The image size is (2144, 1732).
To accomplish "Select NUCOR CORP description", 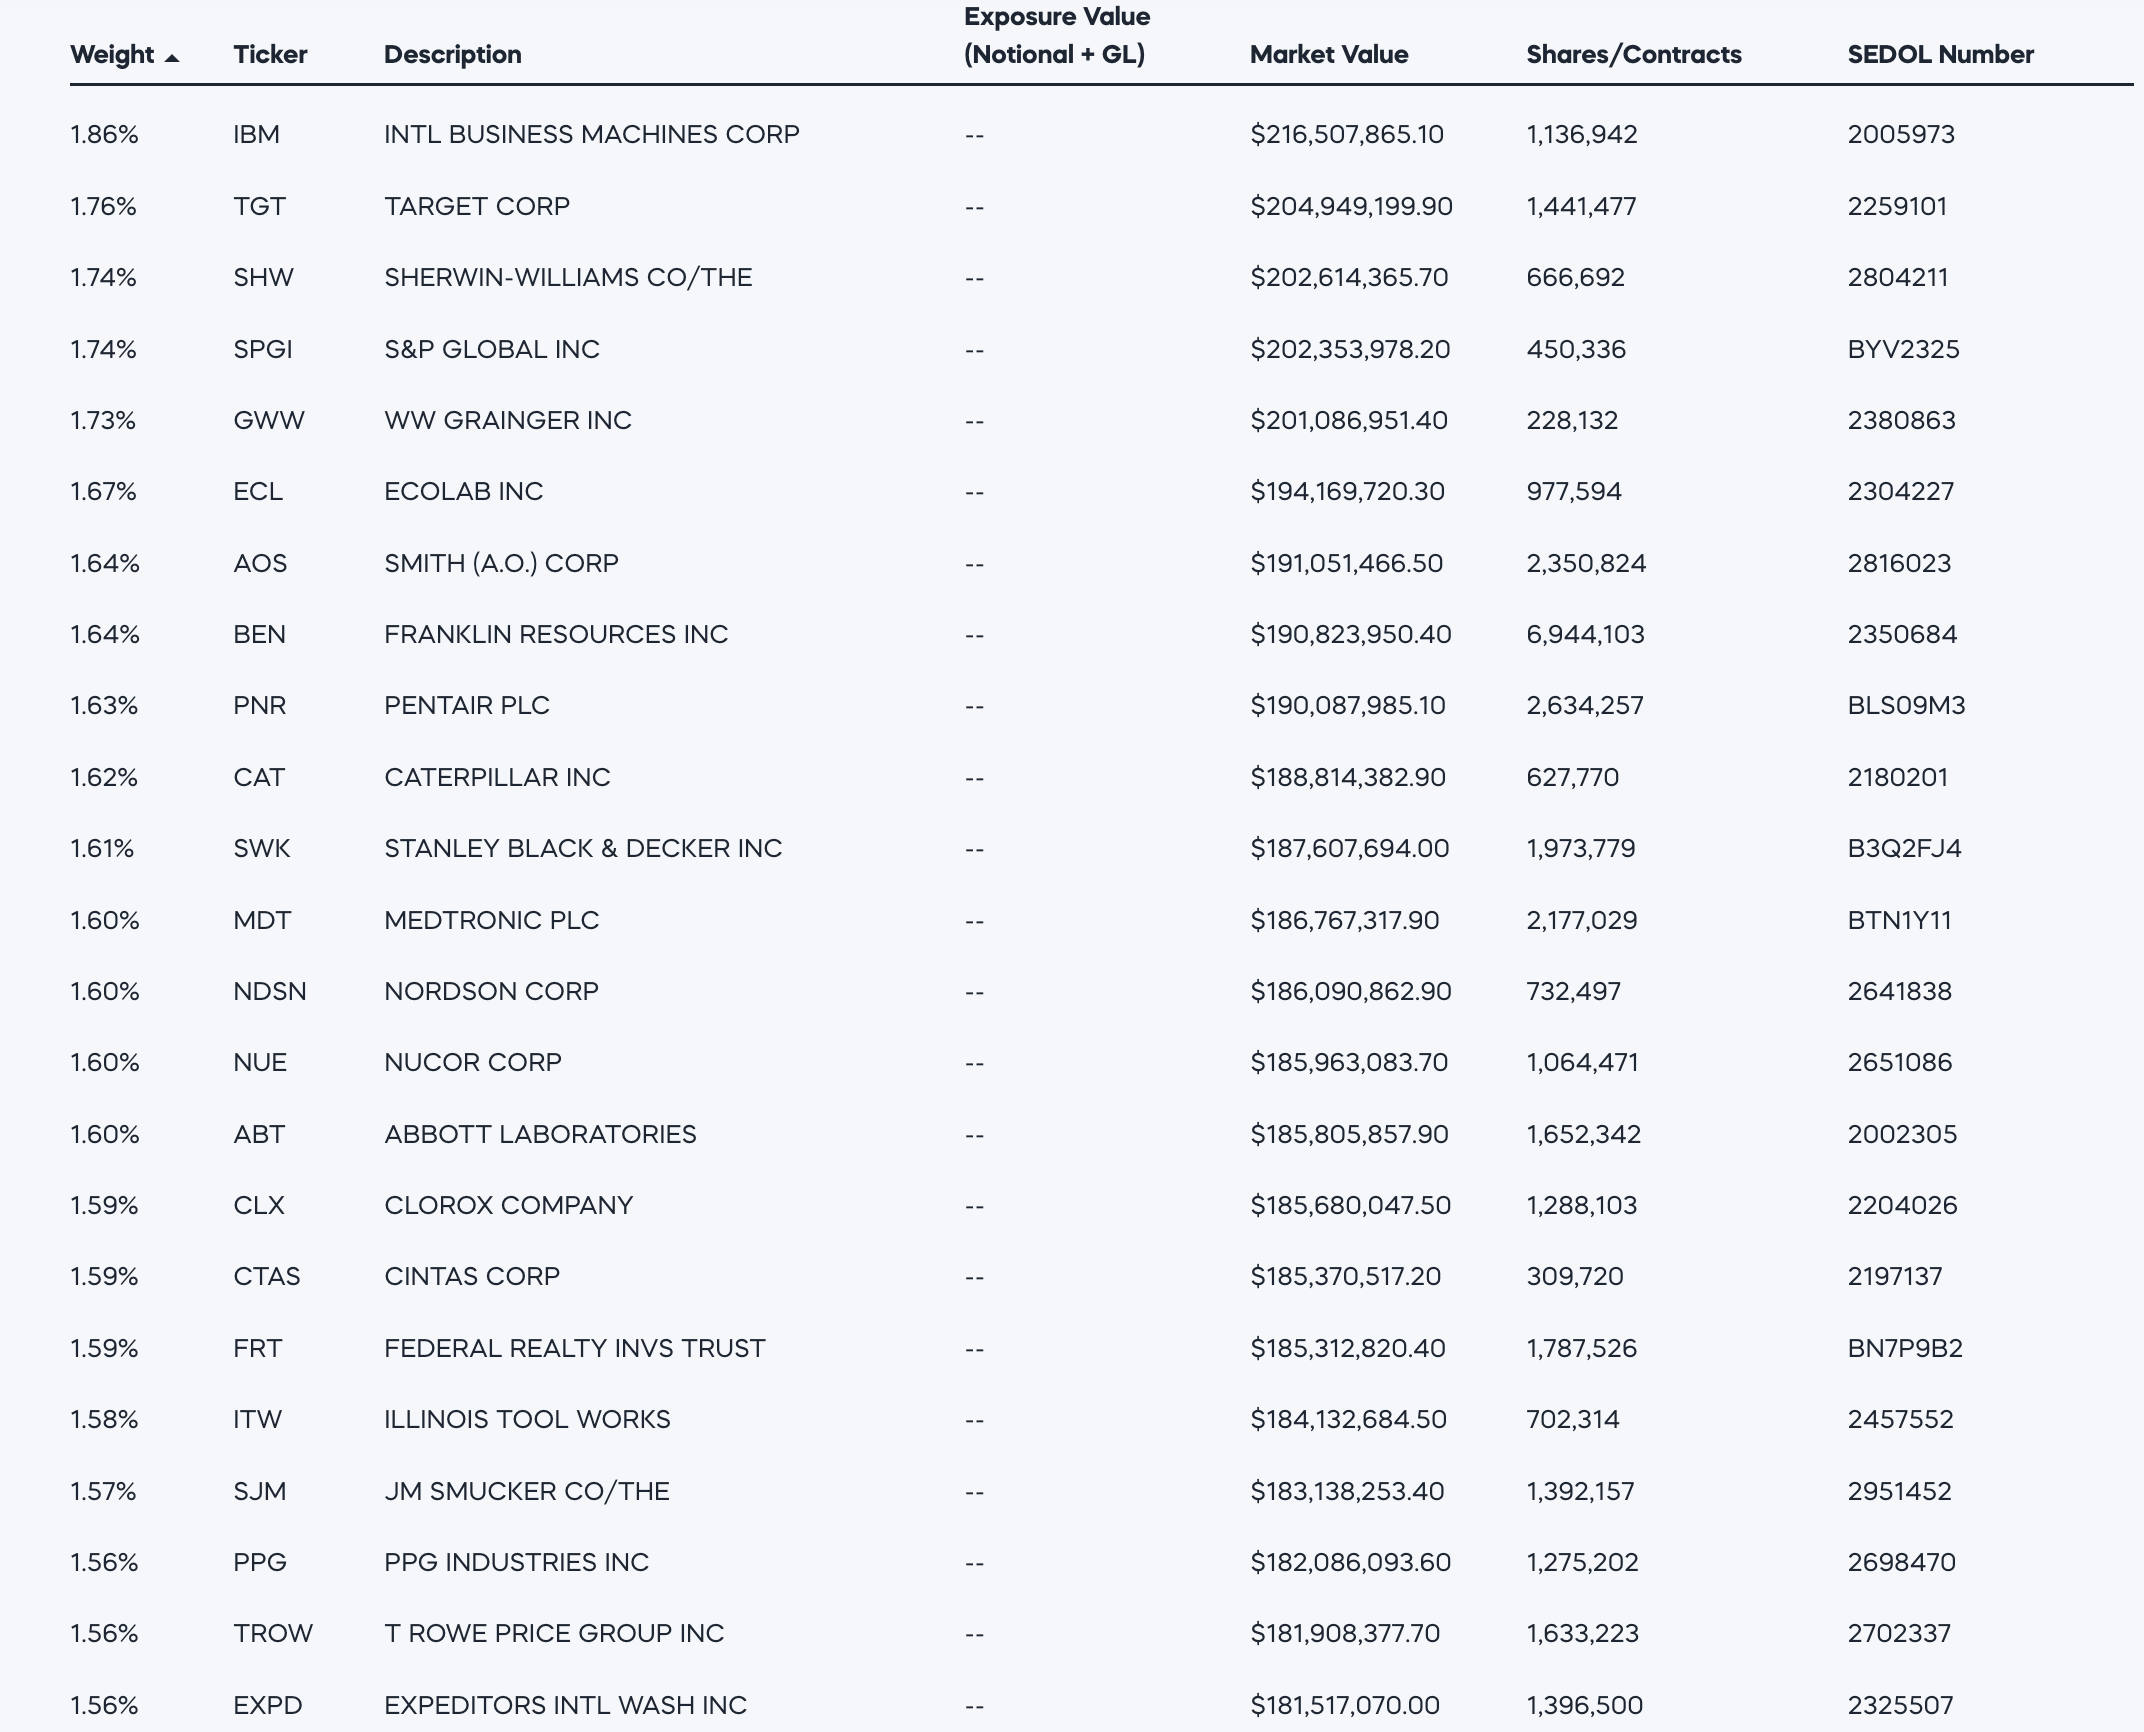I will [473, 1062].
